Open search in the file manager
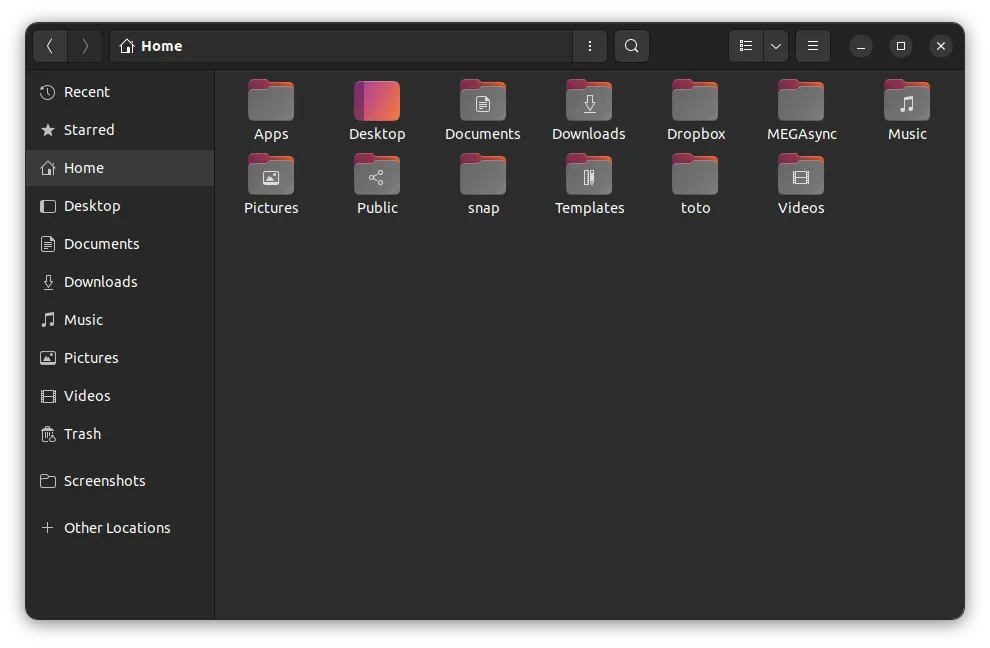 [631, 46]
